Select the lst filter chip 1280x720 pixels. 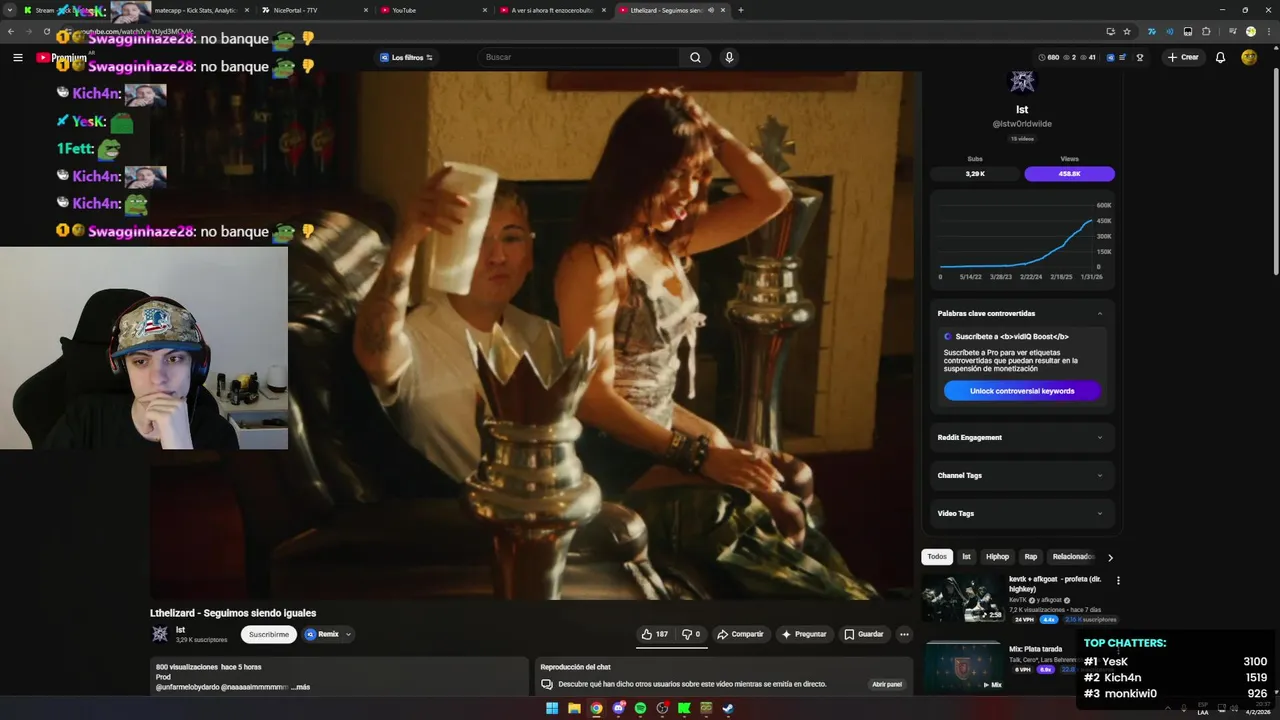click(966, 556)
